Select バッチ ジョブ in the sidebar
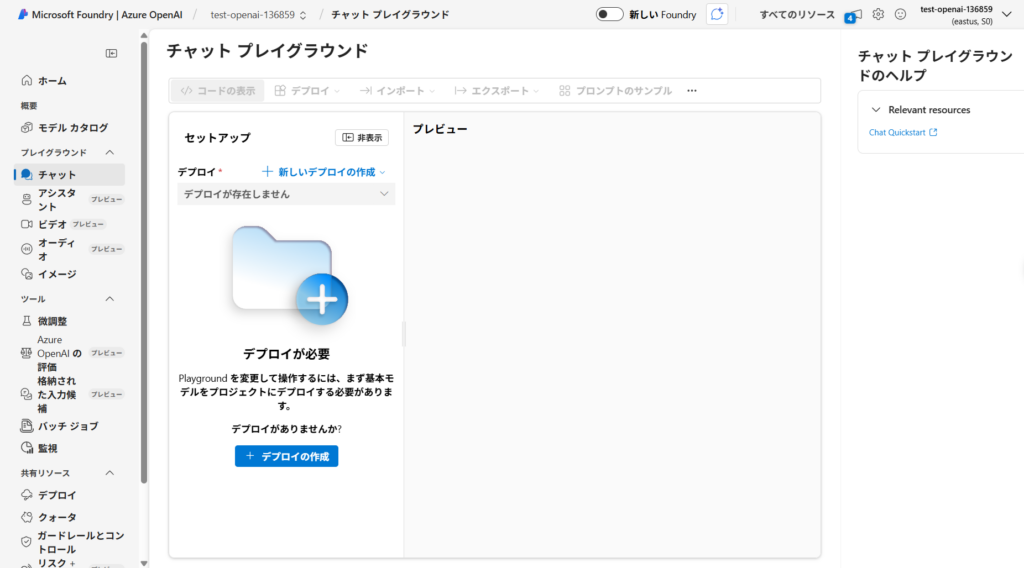The image size is (1024, 568). (x=69, y=426)
